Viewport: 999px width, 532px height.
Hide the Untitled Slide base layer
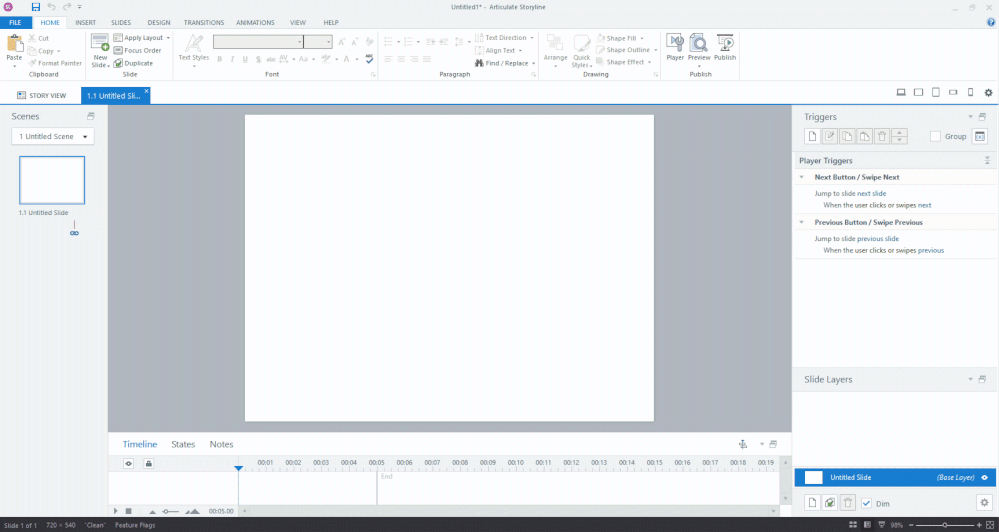984,478
